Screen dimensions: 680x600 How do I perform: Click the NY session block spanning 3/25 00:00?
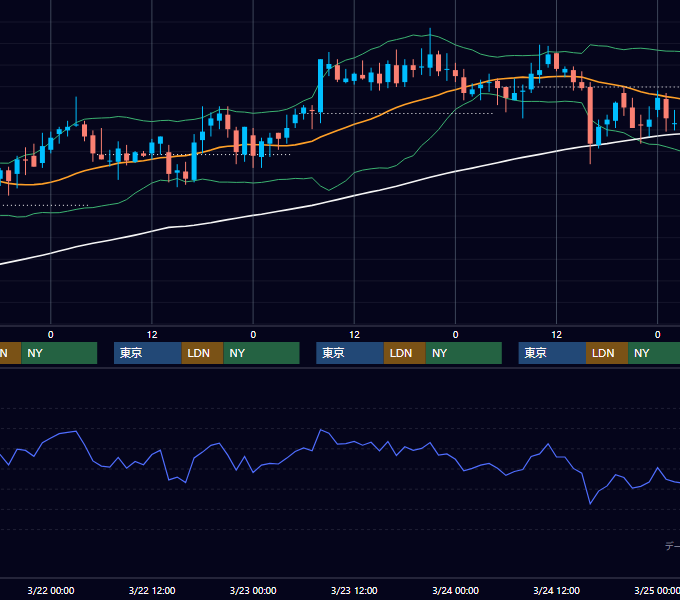coord(654,353)
